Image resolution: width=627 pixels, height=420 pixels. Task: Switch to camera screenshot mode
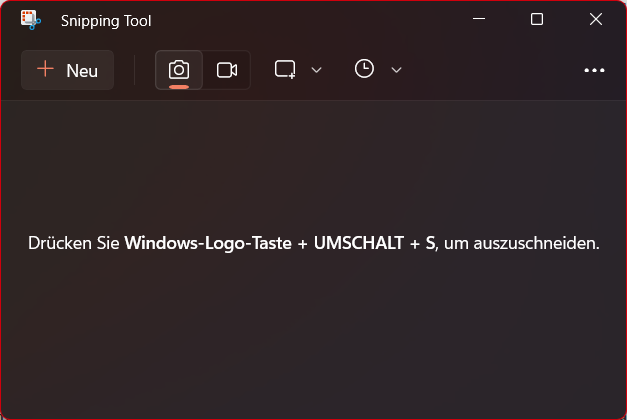point(179,69)
